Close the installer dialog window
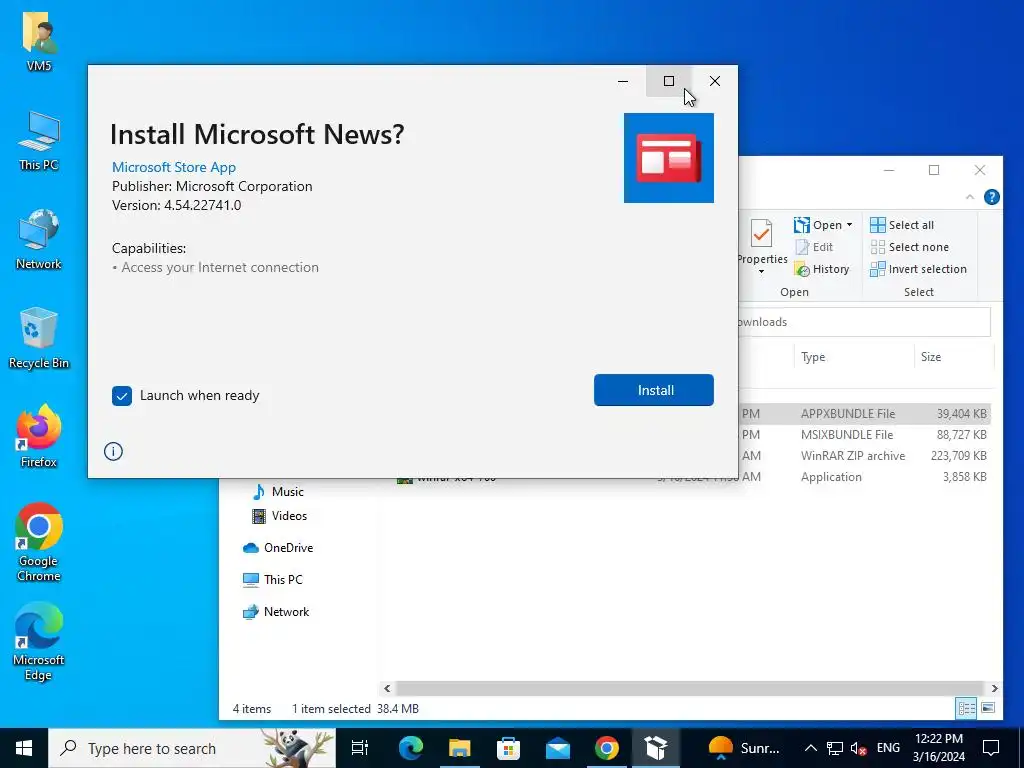The width and height of the screenshot is (1024, 768). pyautogui.click(x=715, y=81)
